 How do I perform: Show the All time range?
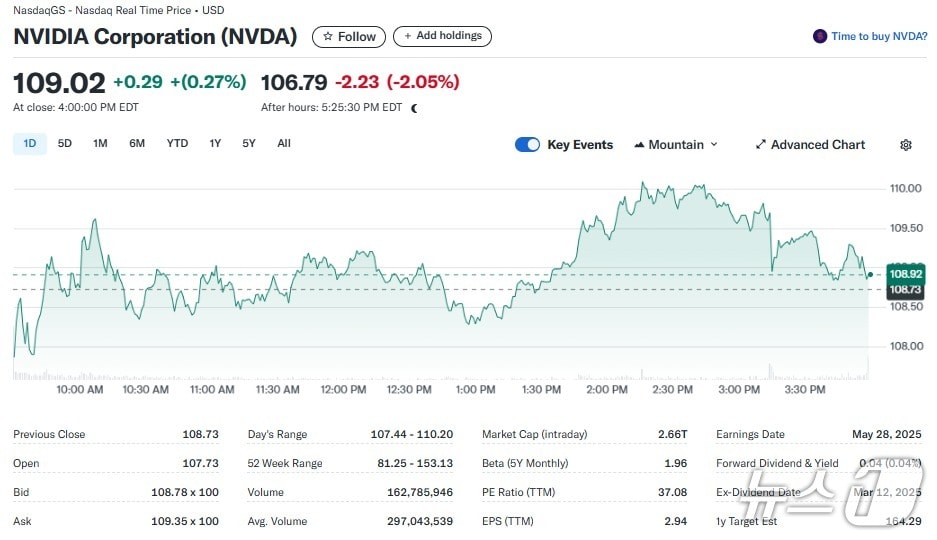pyautogui.click(x=284, y=144)
